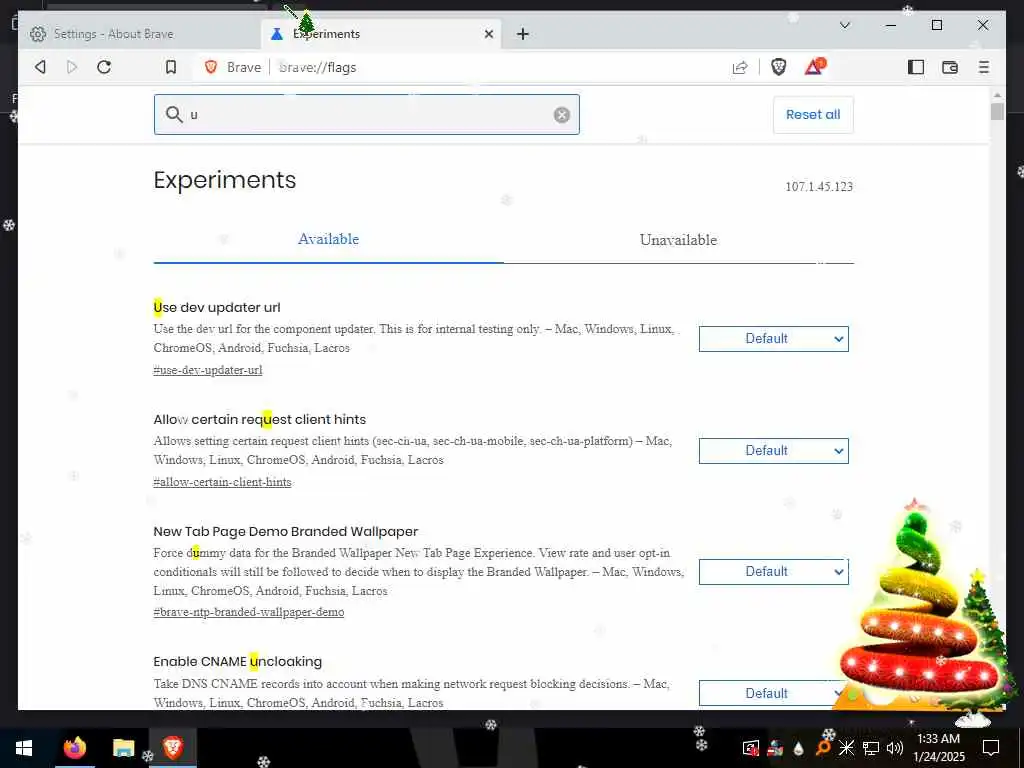Toggle the sidebar panel icon
The image size is (1024, 768).
(916, 67)
